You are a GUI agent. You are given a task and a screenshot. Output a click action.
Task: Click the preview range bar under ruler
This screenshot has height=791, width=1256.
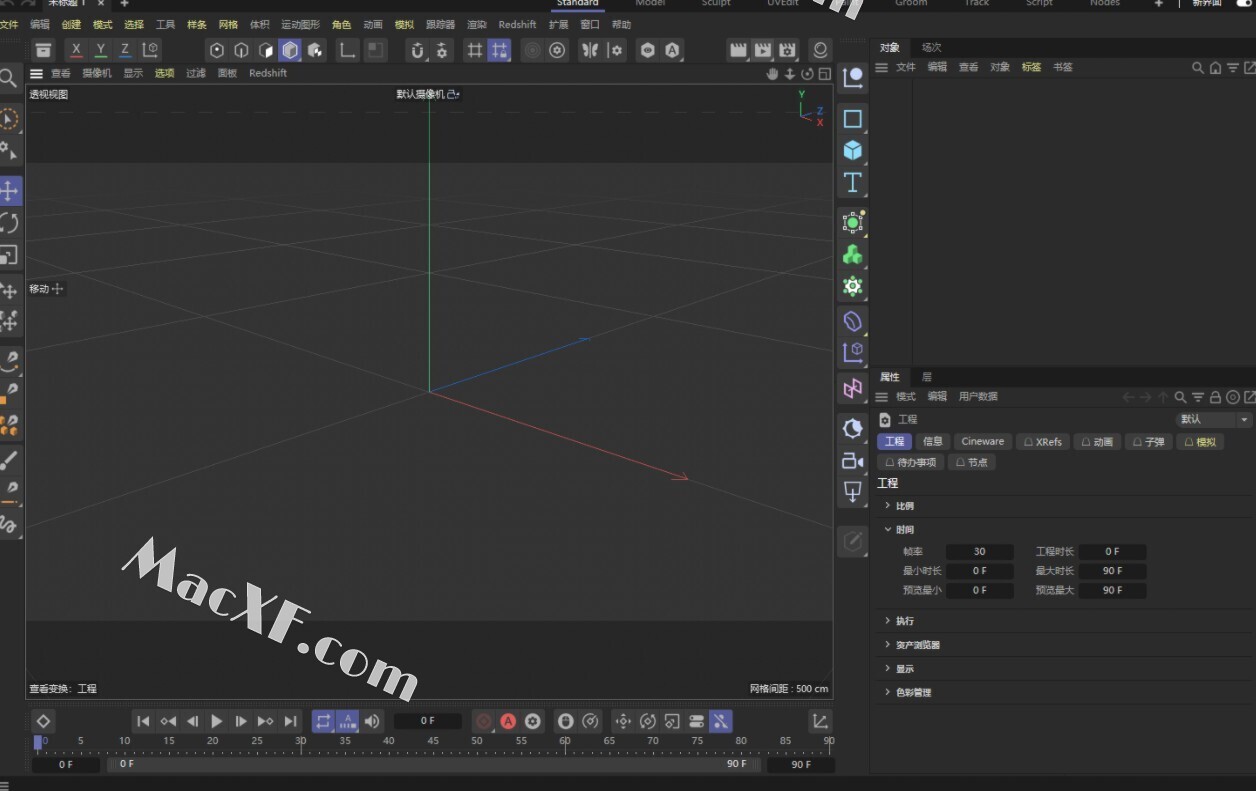[432, 764]
